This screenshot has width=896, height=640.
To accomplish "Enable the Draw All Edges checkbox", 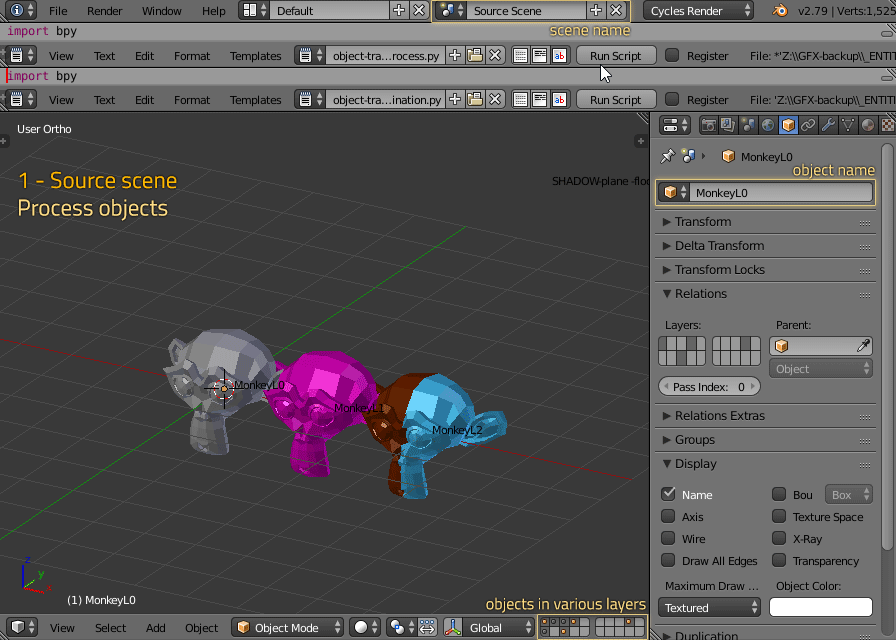I will (x=668, y=561).
